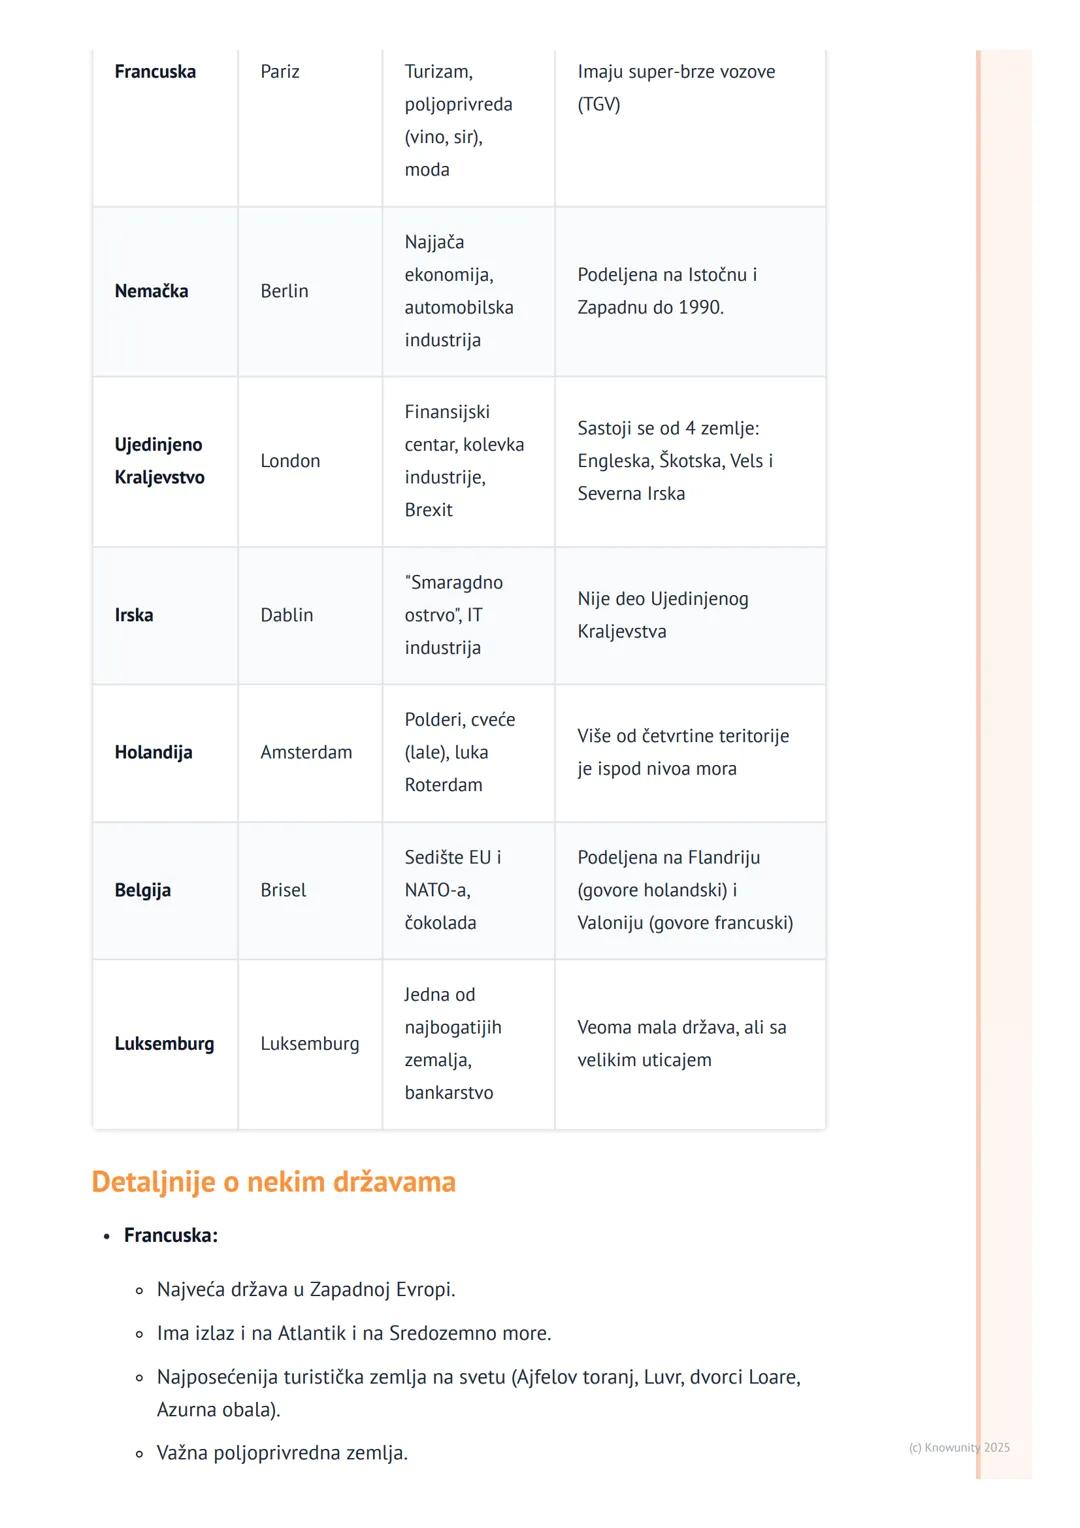The height and width of the screenshot is (1528, 1080).
Task: Click the Holandija country cell
Action: [x=153, y=752]
